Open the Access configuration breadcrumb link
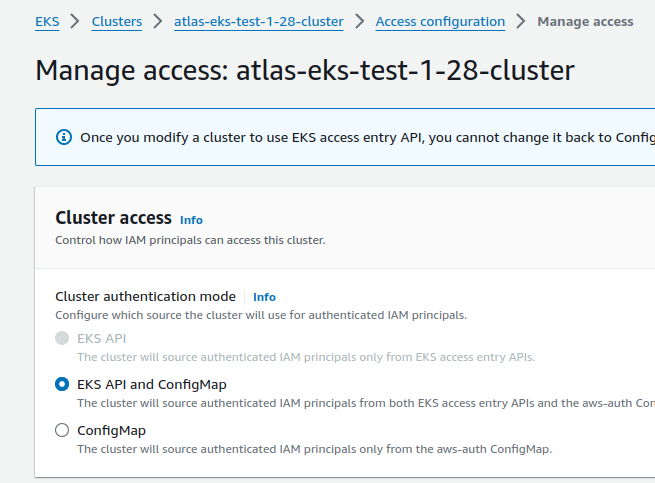Viewport: 655px width, 483px height. coord(440,21)
